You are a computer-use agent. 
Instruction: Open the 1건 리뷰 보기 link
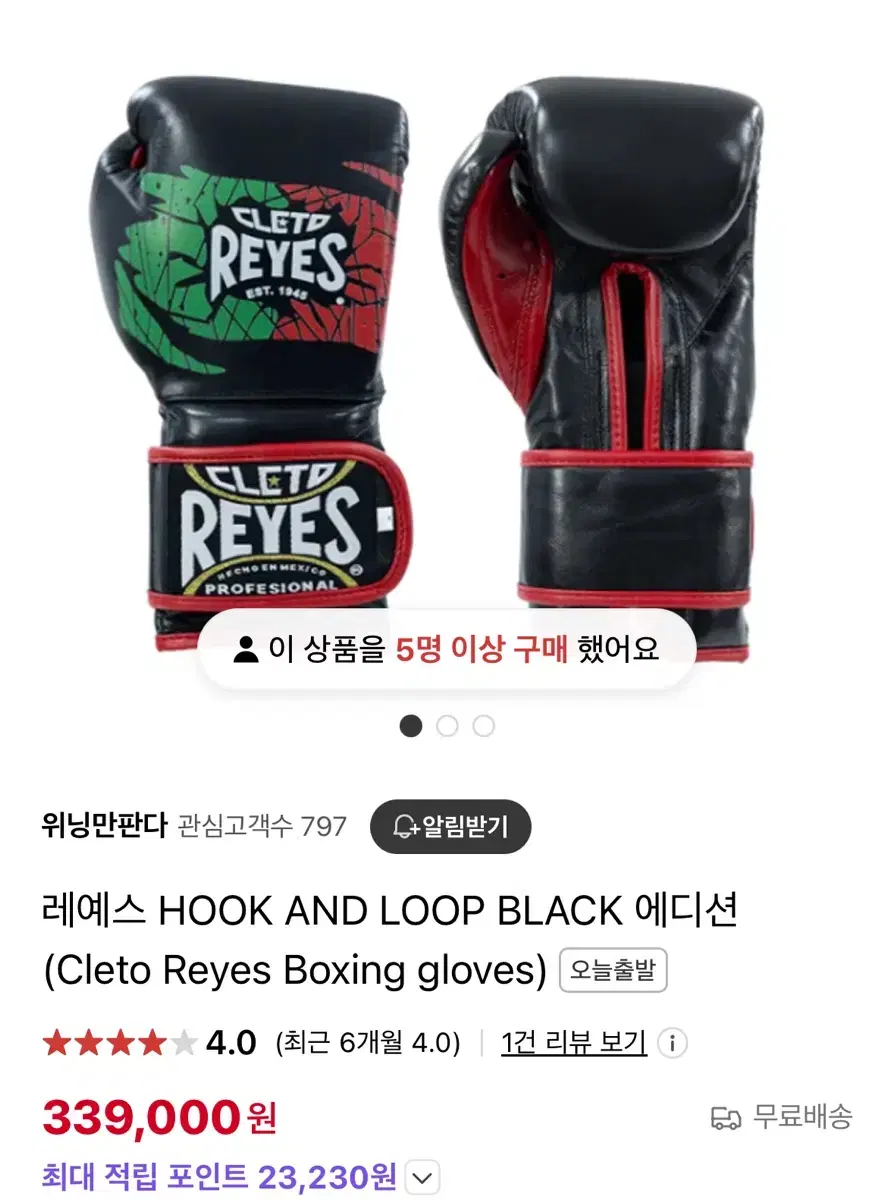[573, 1043]
